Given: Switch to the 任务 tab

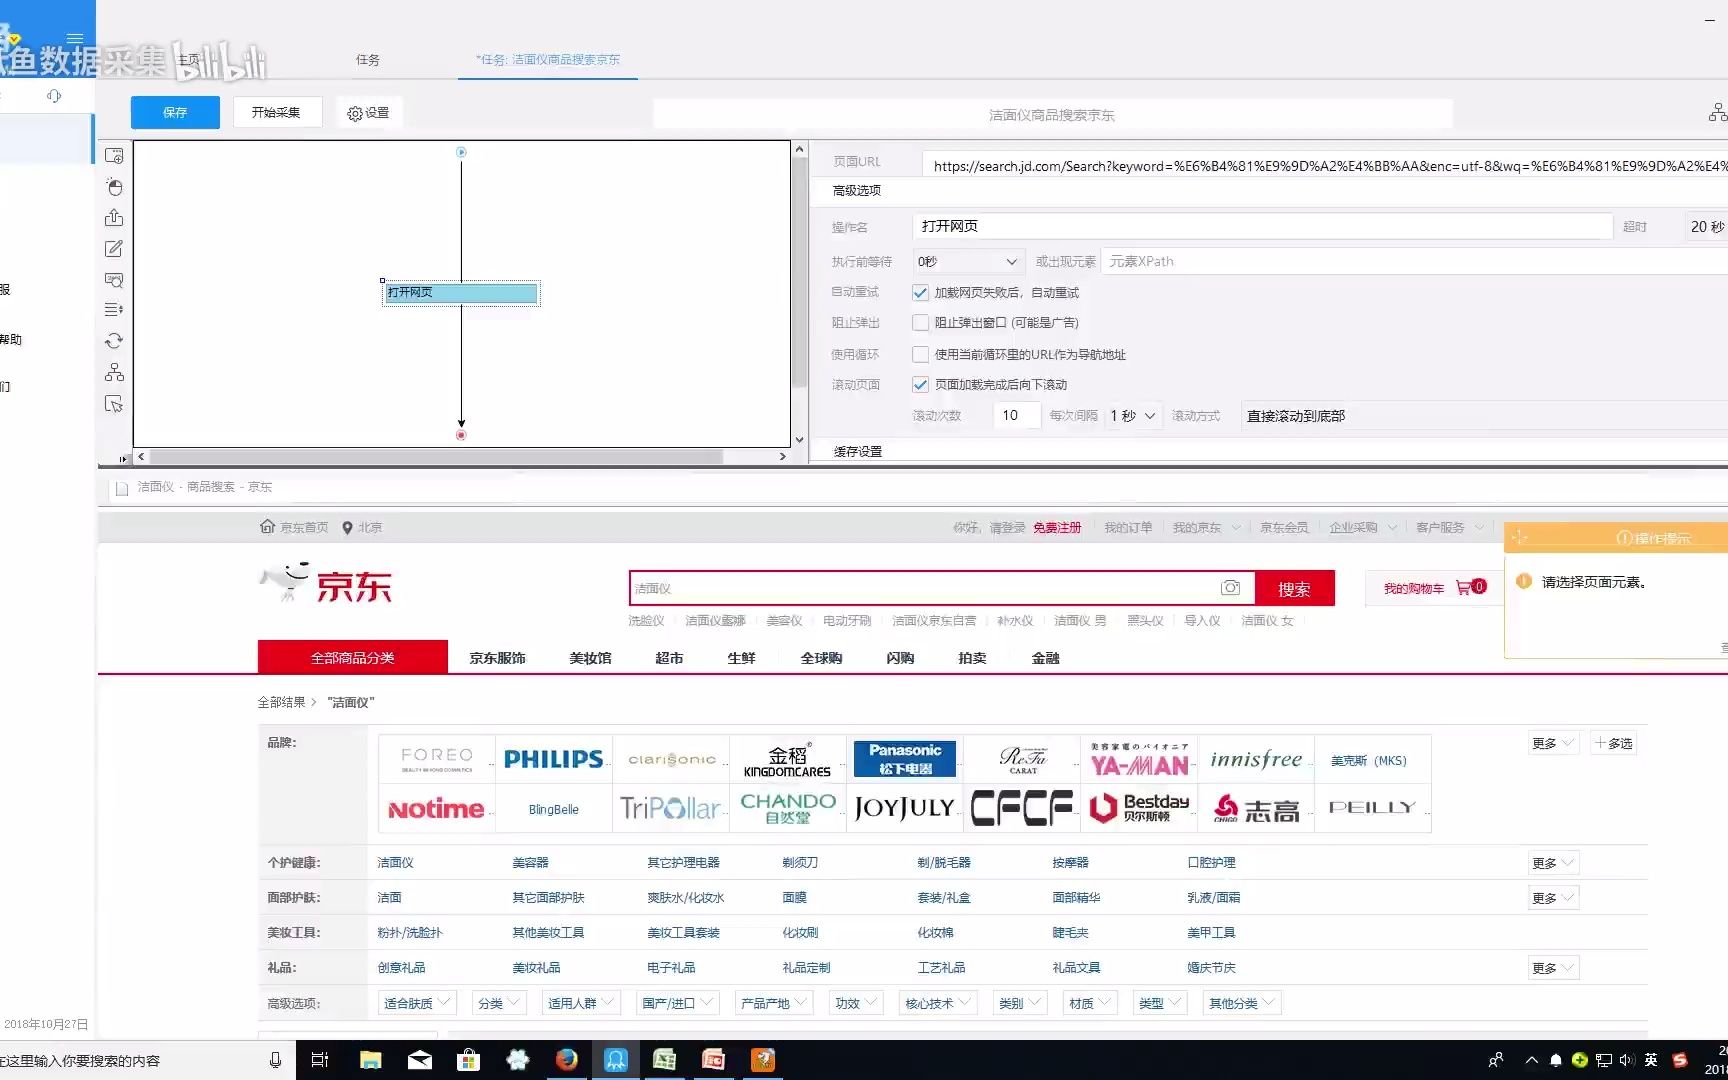Looking at the screenshot, I should tap(368, 60).
